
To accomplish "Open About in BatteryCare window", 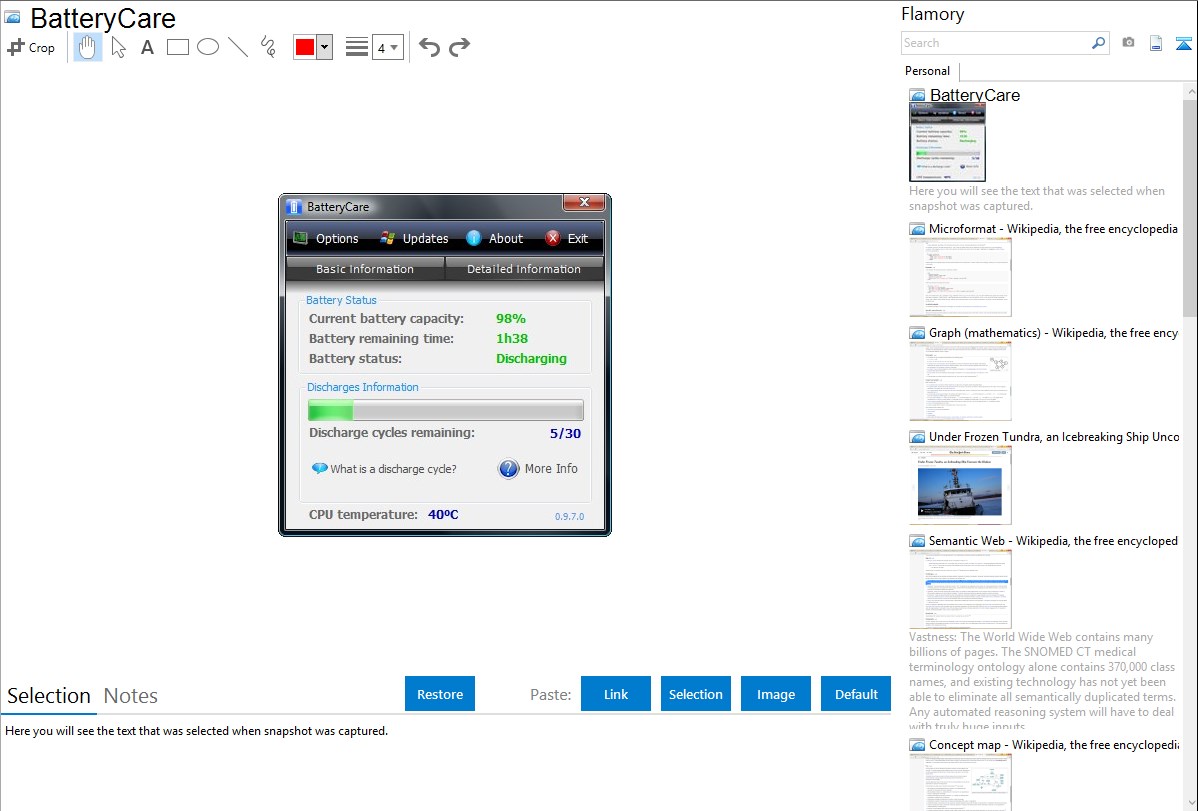I will click(494, 238).
